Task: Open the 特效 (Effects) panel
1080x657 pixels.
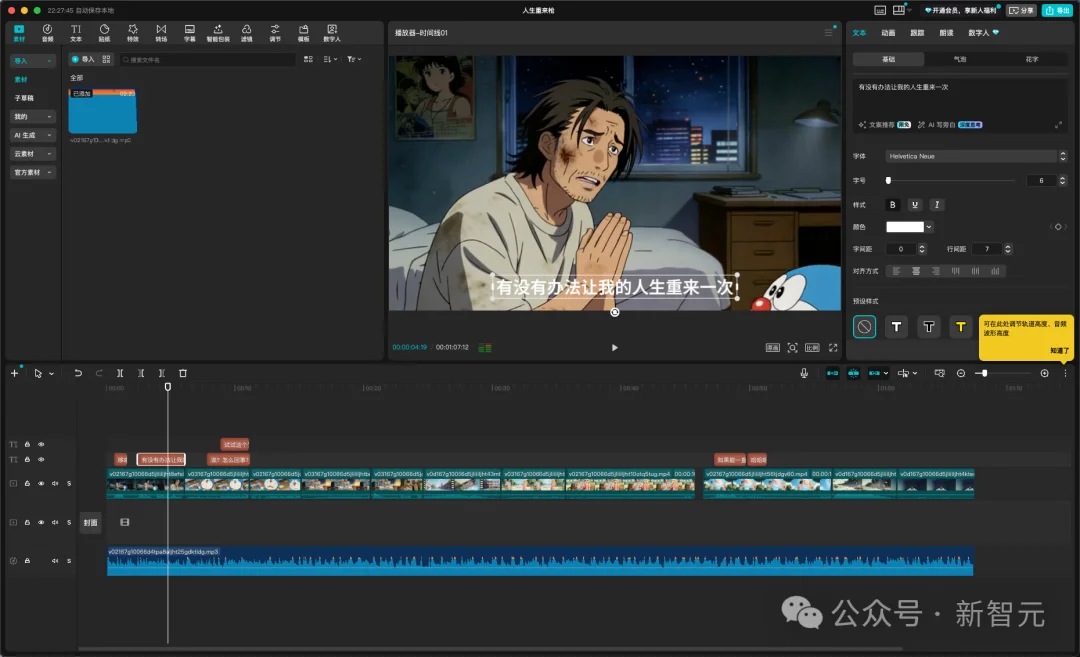Action: pyautogui.click(x=133, y=32)
